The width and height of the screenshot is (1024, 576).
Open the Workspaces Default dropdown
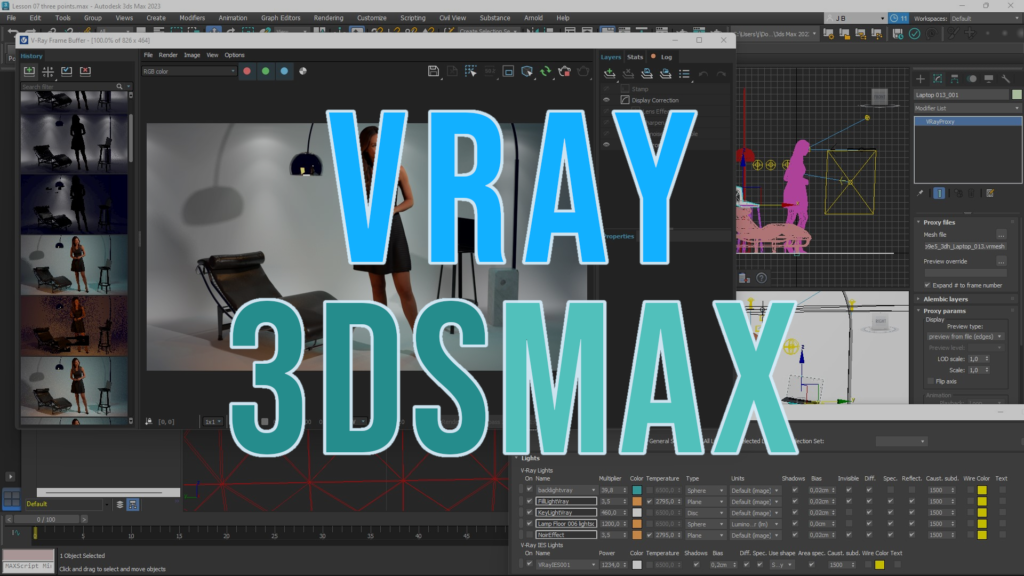click(x=984, y=18)
